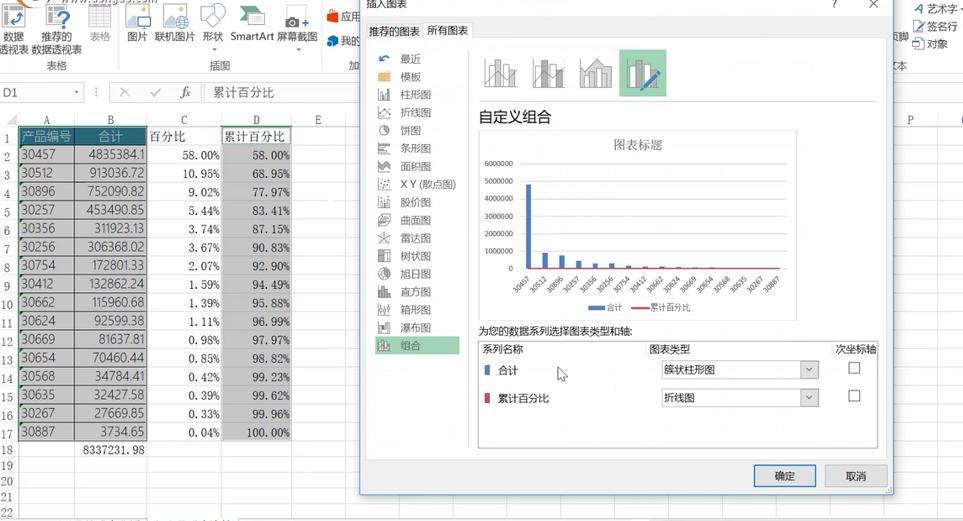Click 推荐的数据透视表 recommended pivot tables
963x521 pixels.
click(57, 28)
